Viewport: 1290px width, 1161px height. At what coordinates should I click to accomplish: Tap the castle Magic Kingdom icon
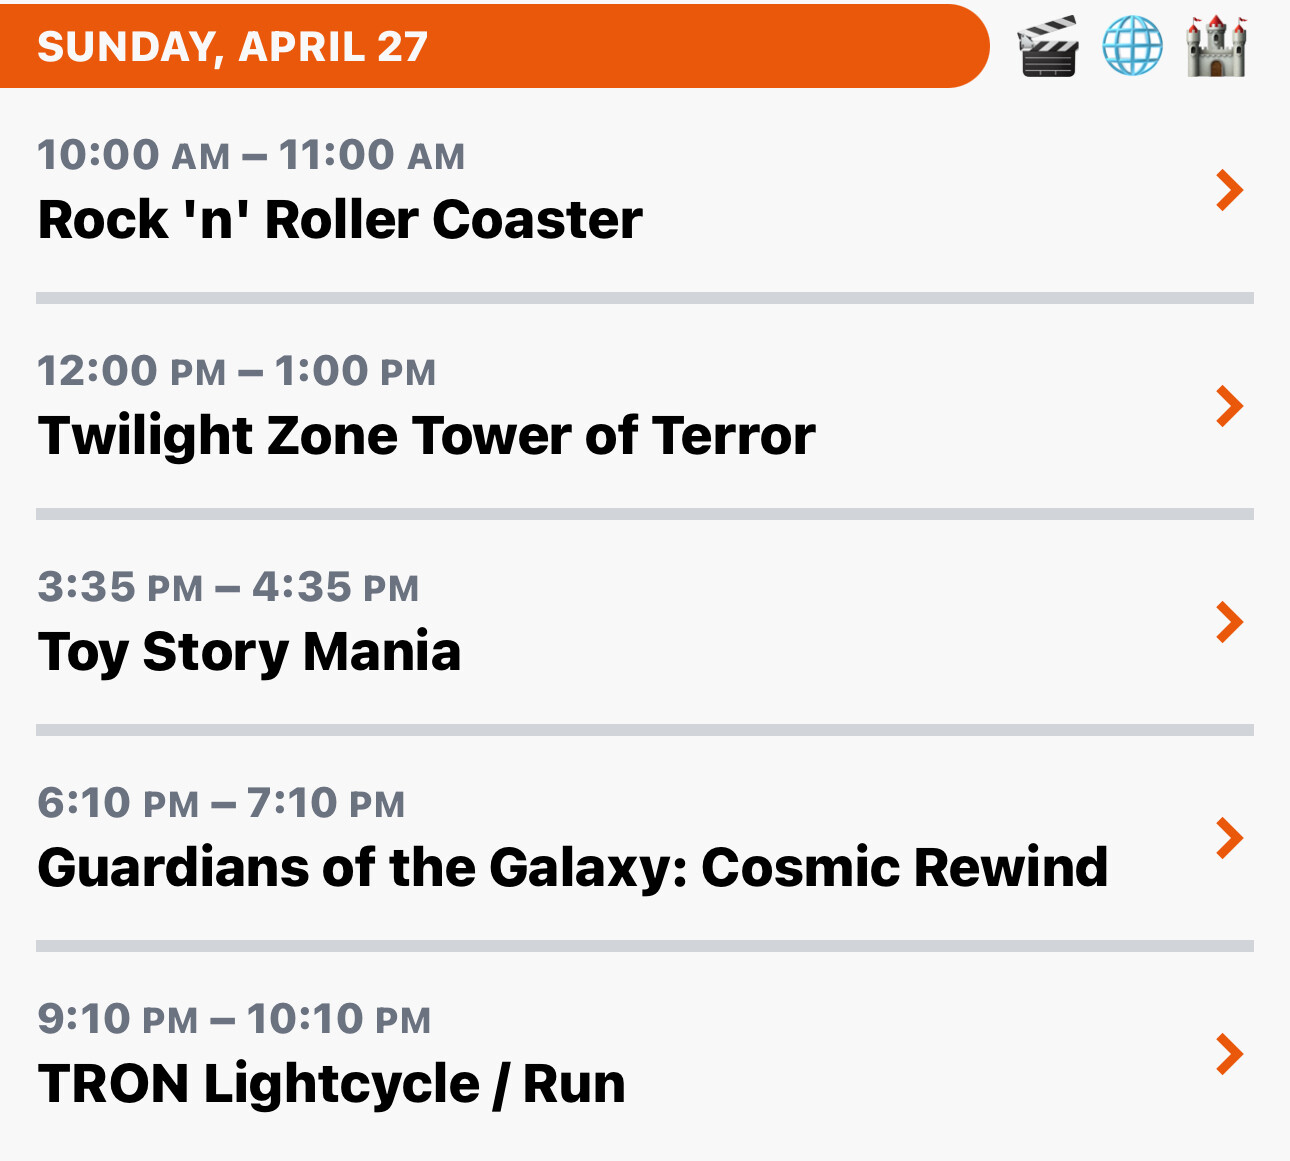[x=1216, y=46]
